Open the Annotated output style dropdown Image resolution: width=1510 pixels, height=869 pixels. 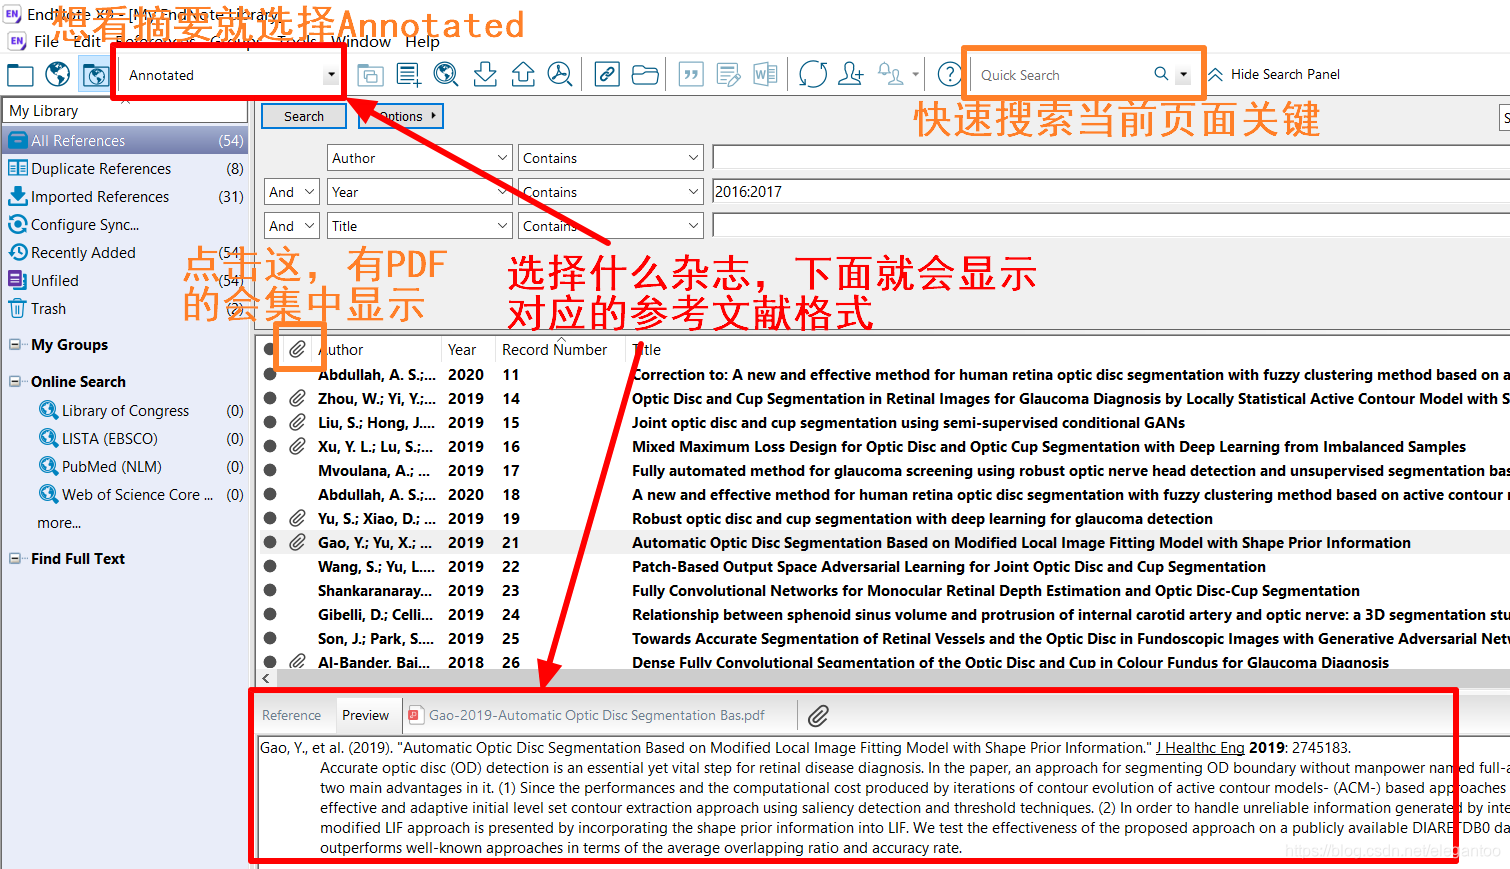tap(330, 75)
